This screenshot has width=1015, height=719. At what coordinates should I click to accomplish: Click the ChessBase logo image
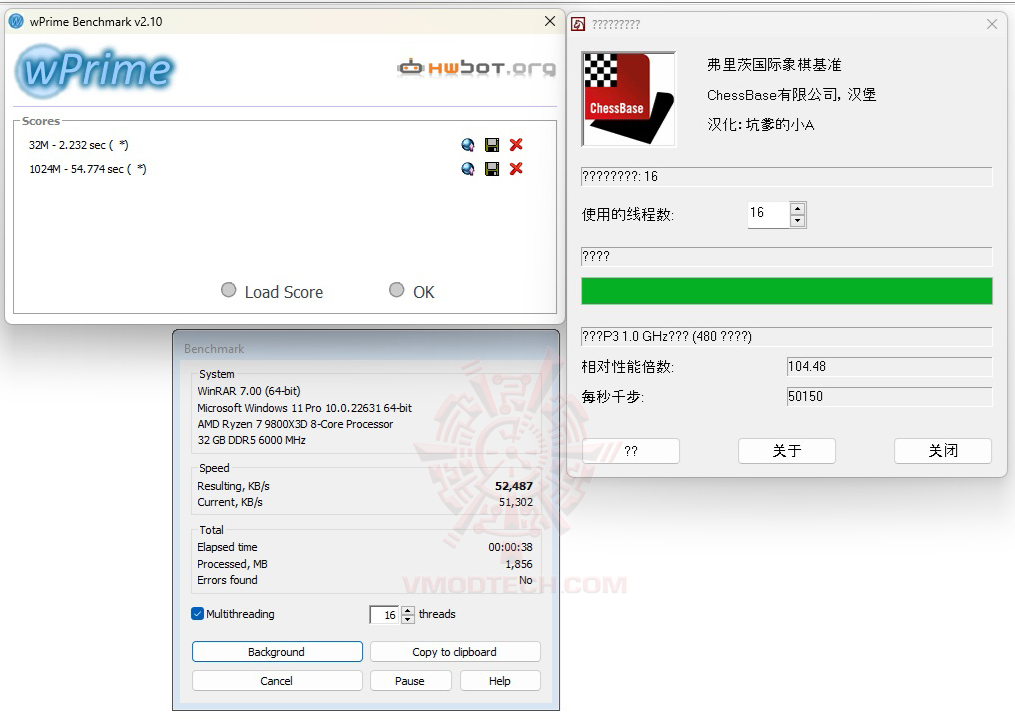pyautogui.click(x=629, y=99)
